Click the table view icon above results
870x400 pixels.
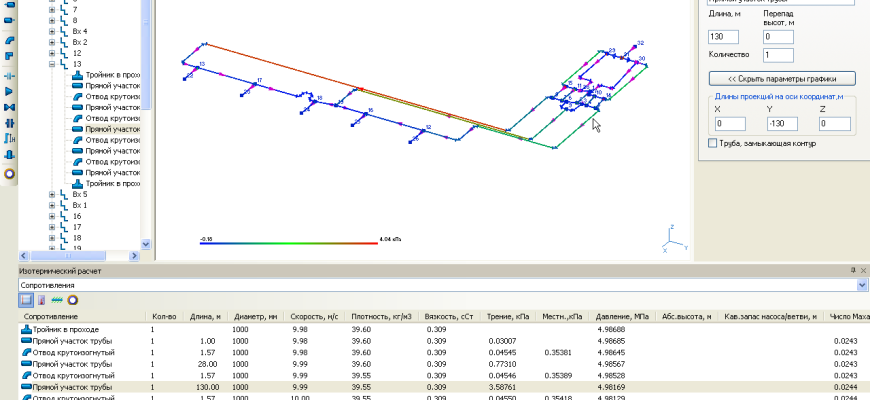click(26, 299)
